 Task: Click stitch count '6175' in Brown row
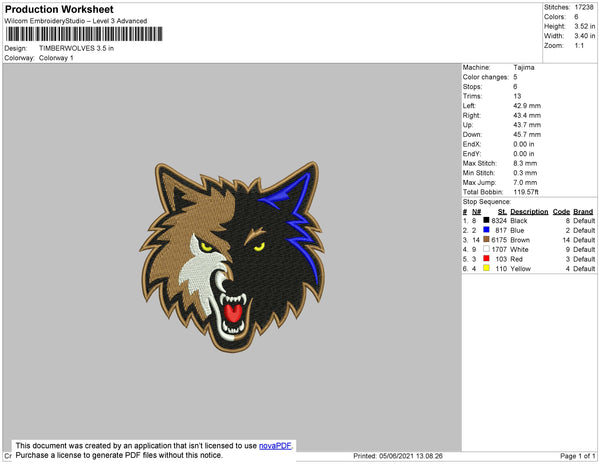coord(499,240)
